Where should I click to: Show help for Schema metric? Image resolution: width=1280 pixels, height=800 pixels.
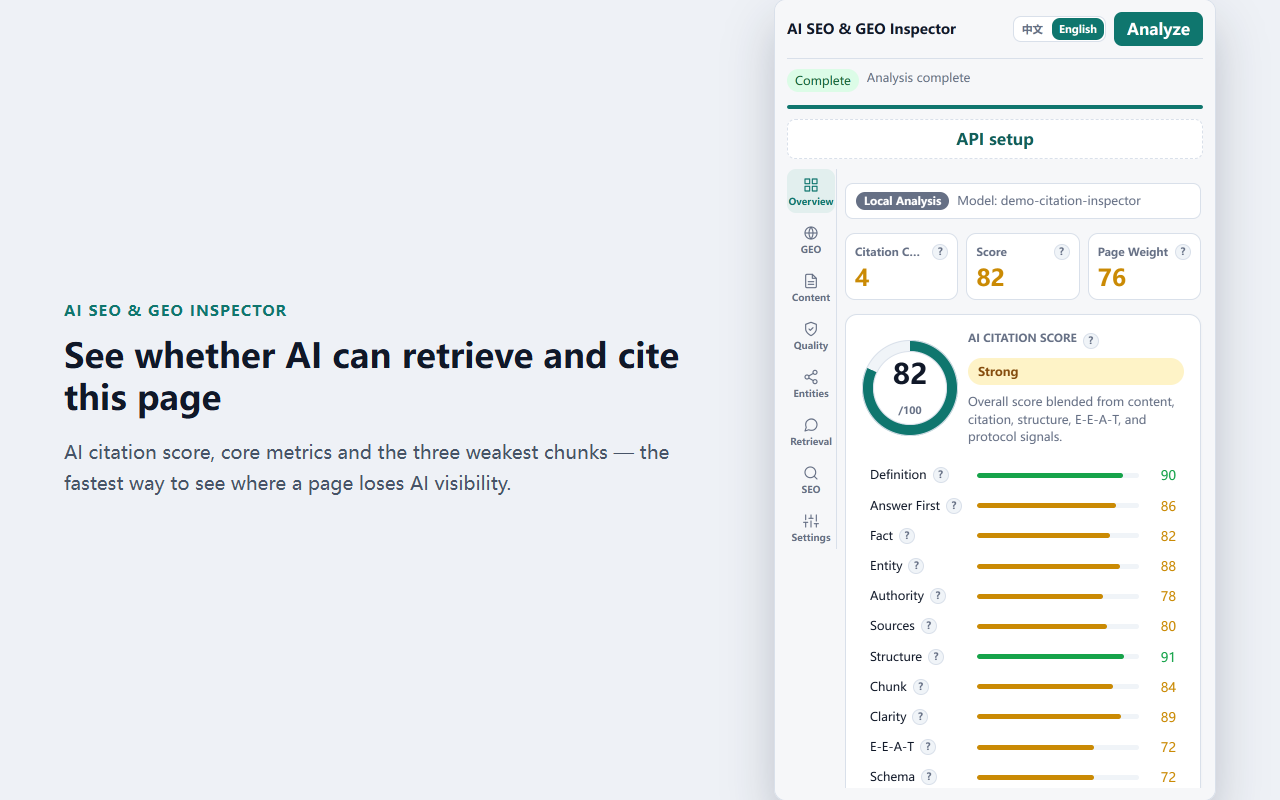point(929,777)
